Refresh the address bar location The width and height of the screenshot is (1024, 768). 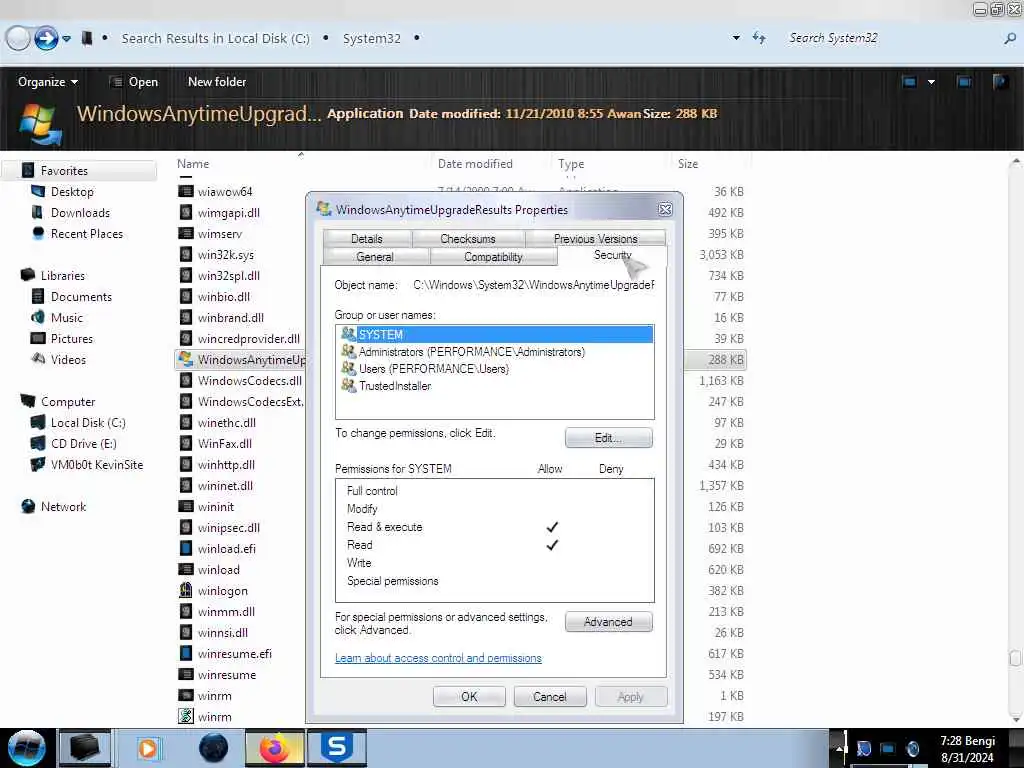point(759,38)
